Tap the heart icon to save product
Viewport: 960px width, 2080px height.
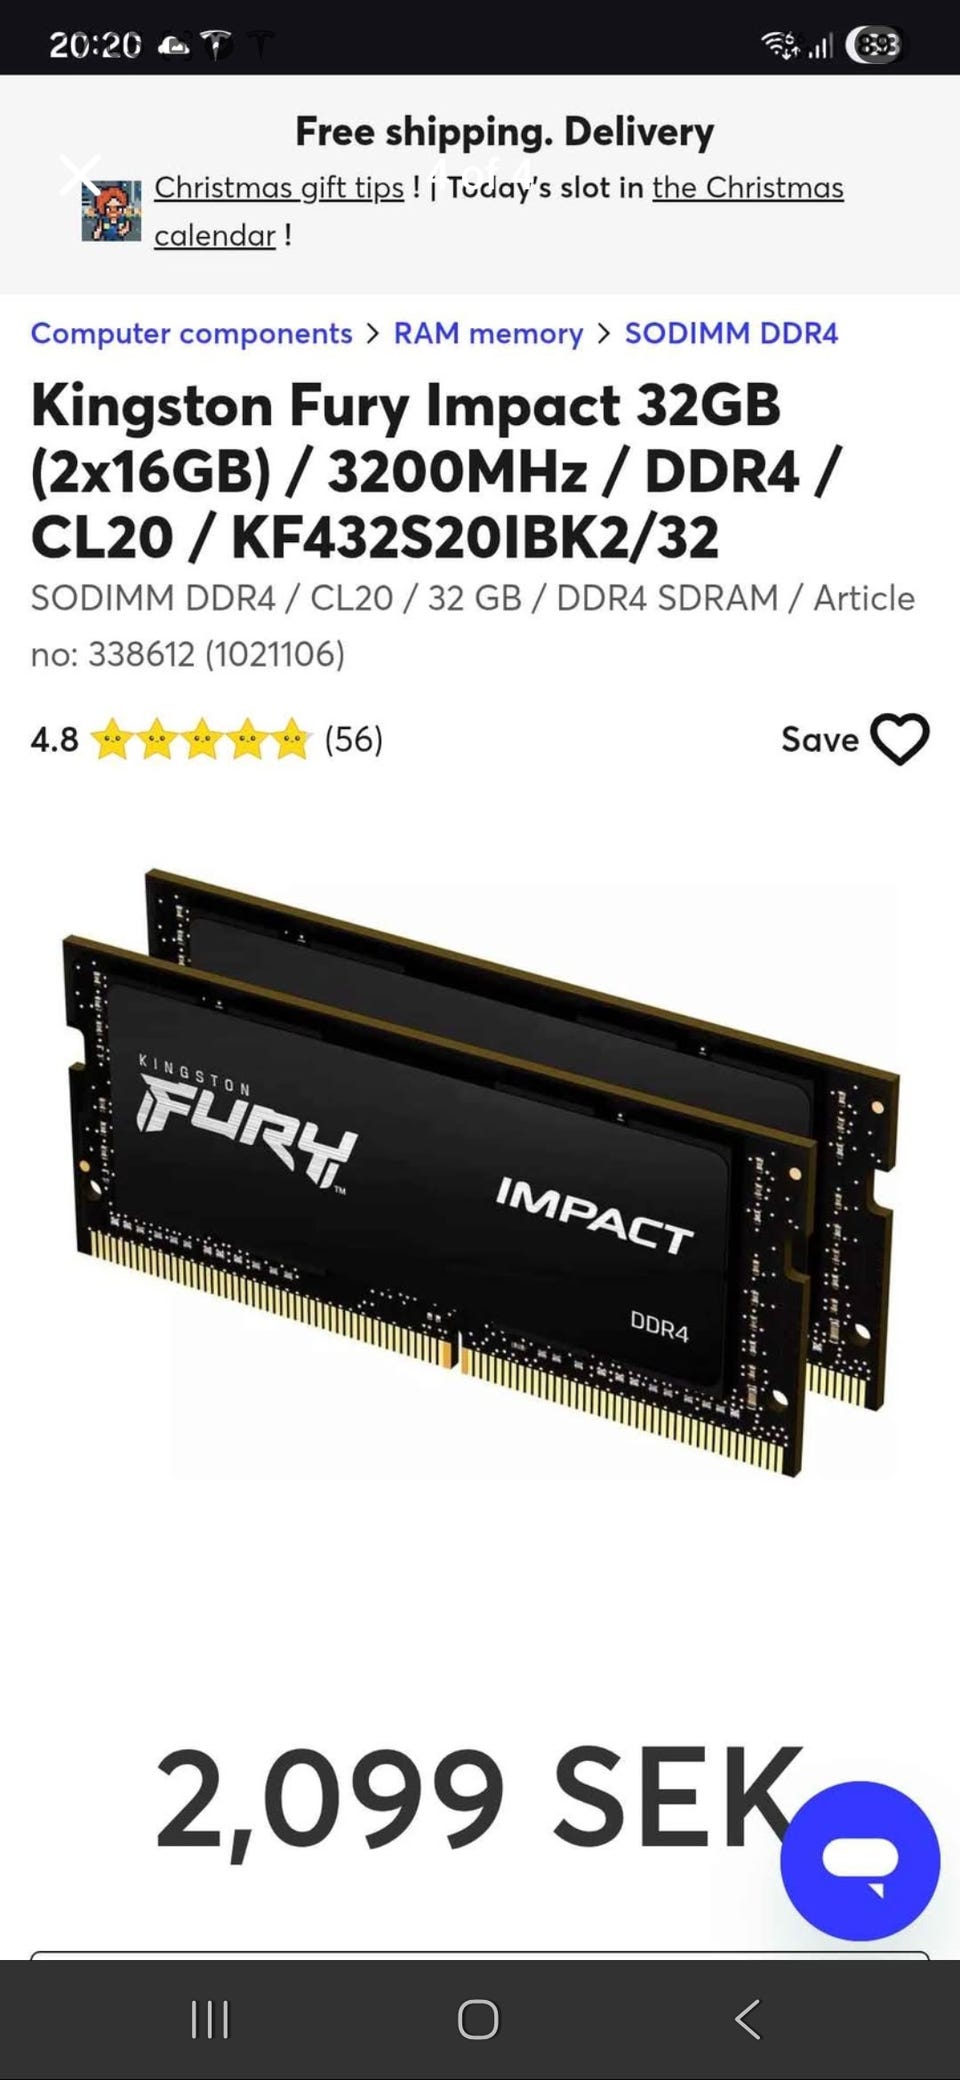pos(900,739)
